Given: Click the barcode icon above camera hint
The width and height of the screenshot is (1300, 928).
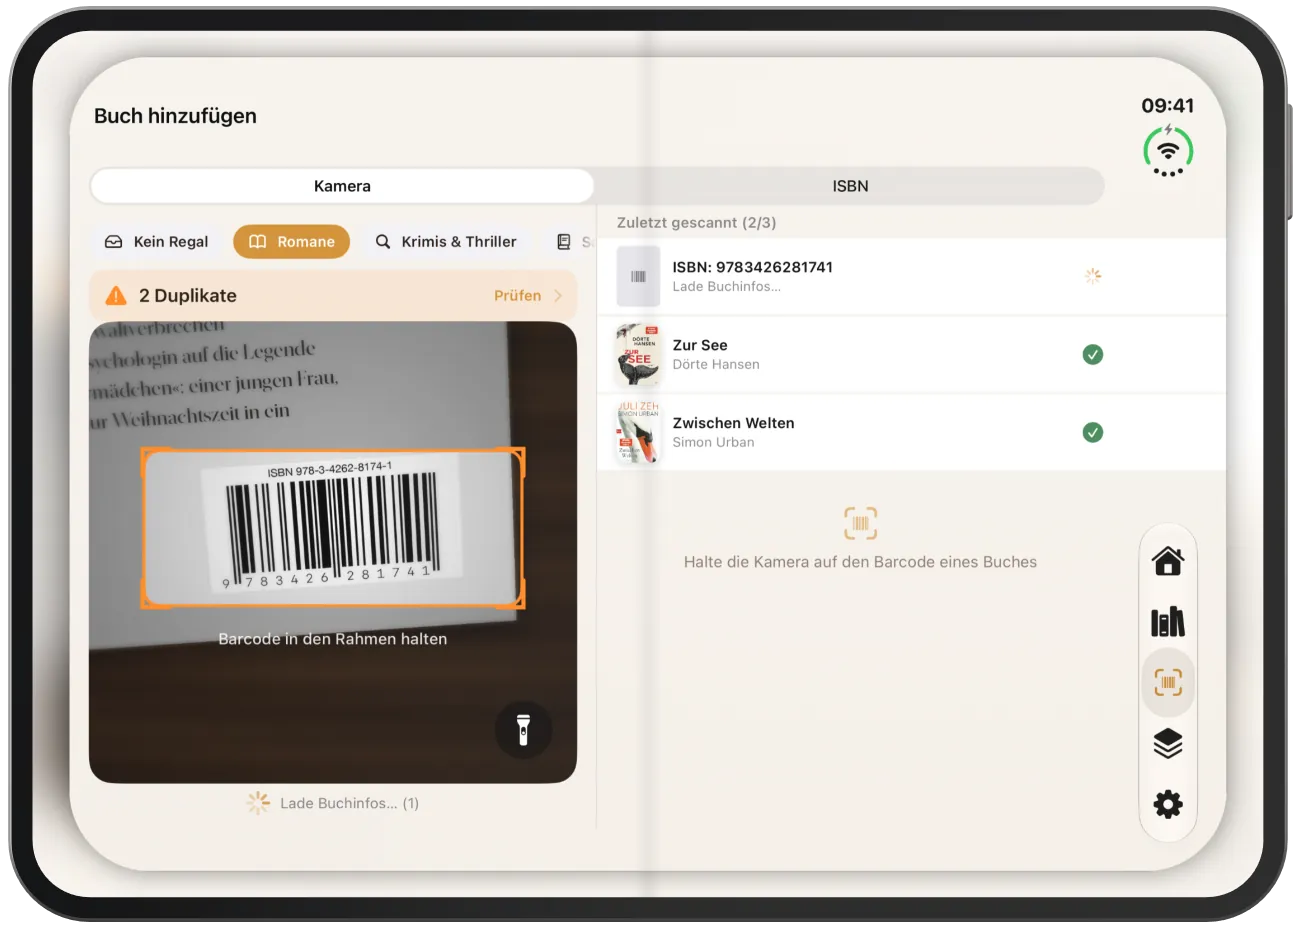Looking at the screenshot, I should (860, 523).
